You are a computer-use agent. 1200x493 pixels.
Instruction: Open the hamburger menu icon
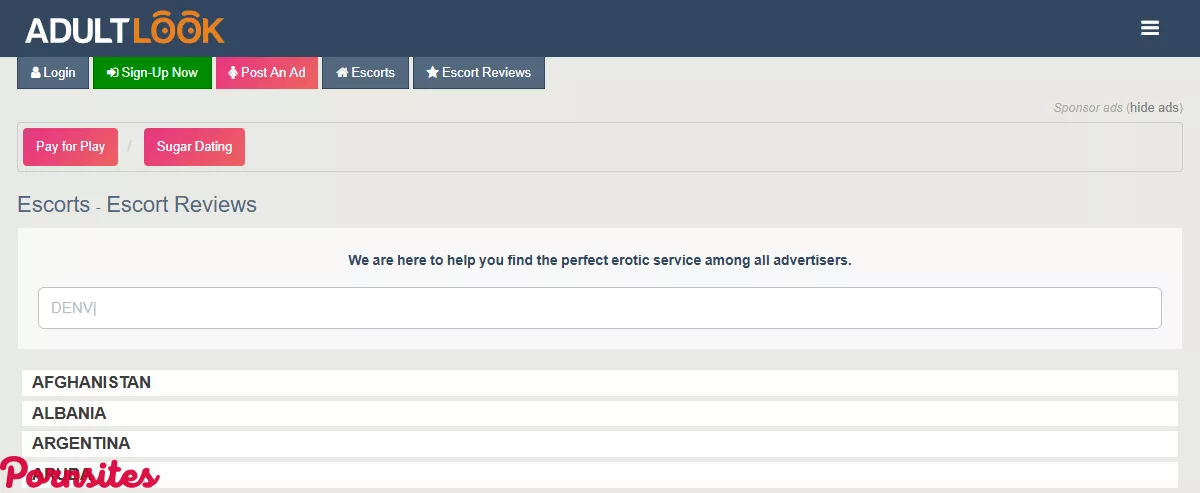pos(1150,29)
